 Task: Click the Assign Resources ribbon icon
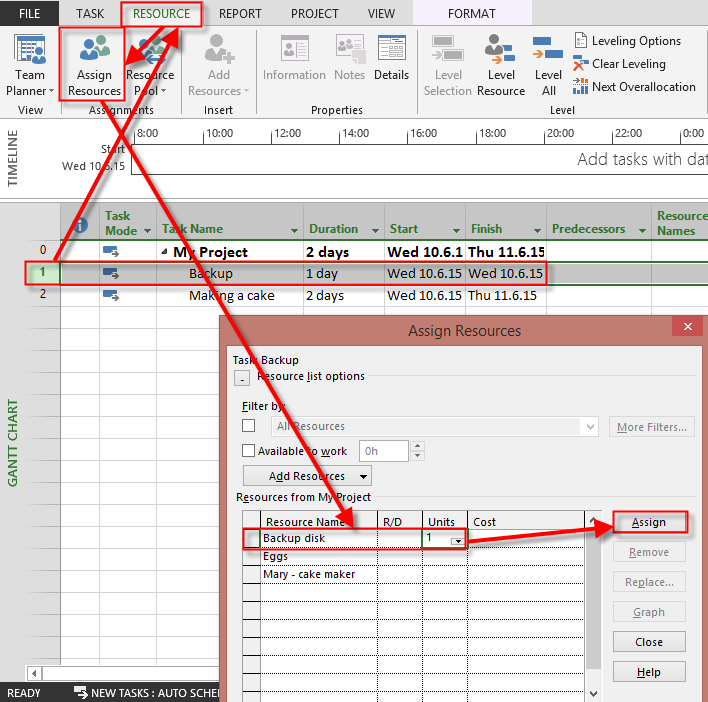coord(94,65)
